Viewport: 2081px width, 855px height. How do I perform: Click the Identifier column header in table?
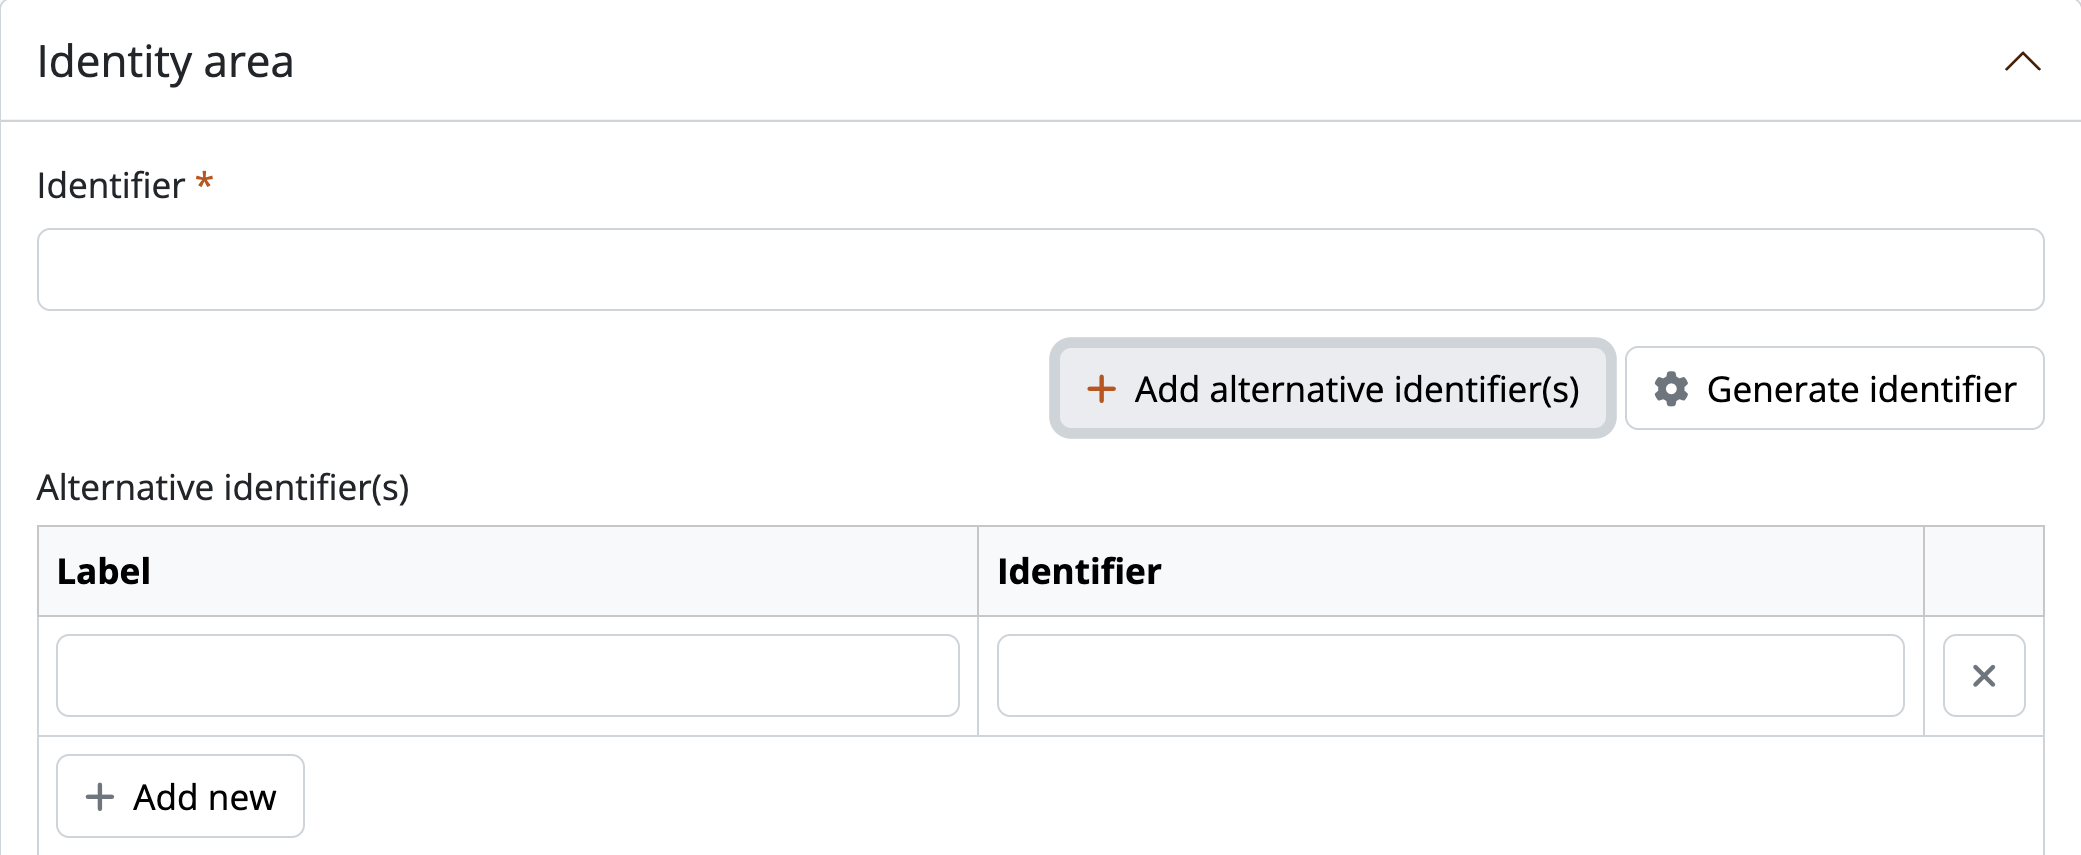pyautogui.click(x=1079, y=571)
